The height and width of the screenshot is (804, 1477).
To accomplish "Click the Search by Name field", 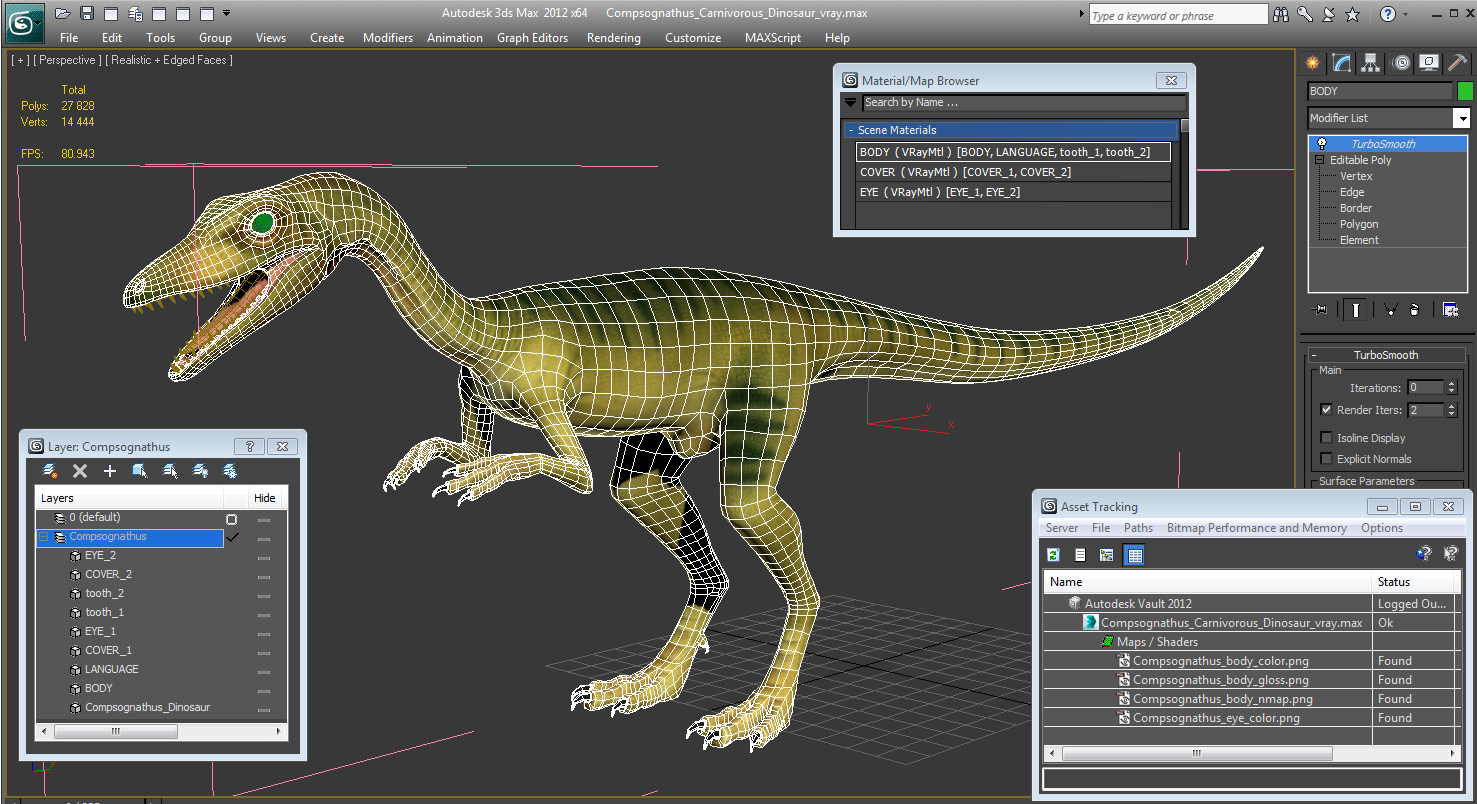I will pos(1024,102).
